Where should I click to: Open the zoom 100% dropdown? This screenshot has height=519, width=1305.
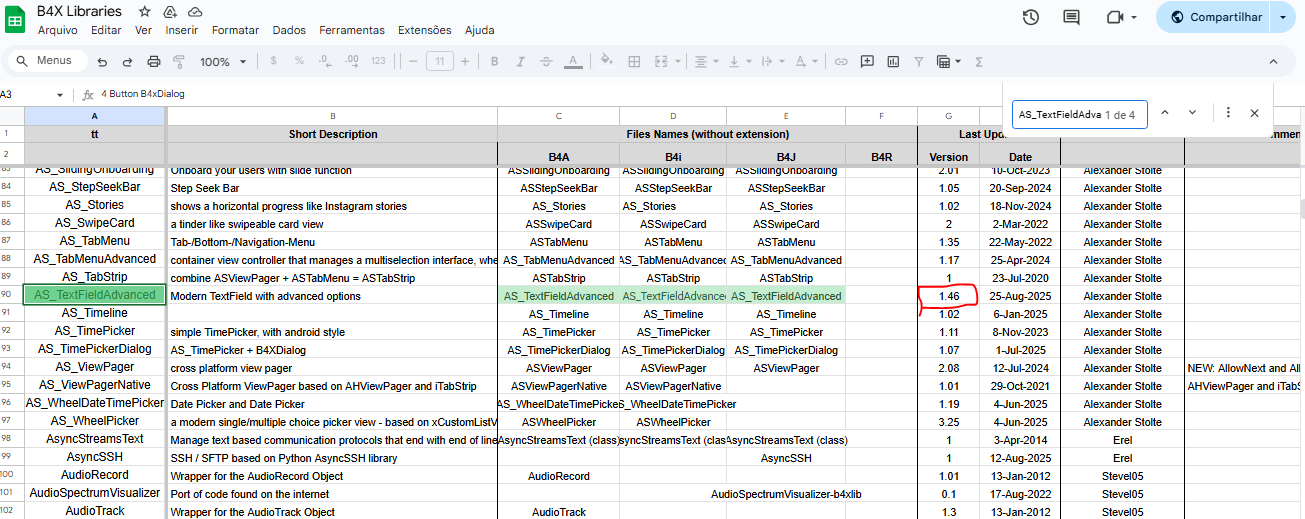[x=223, y=62]
